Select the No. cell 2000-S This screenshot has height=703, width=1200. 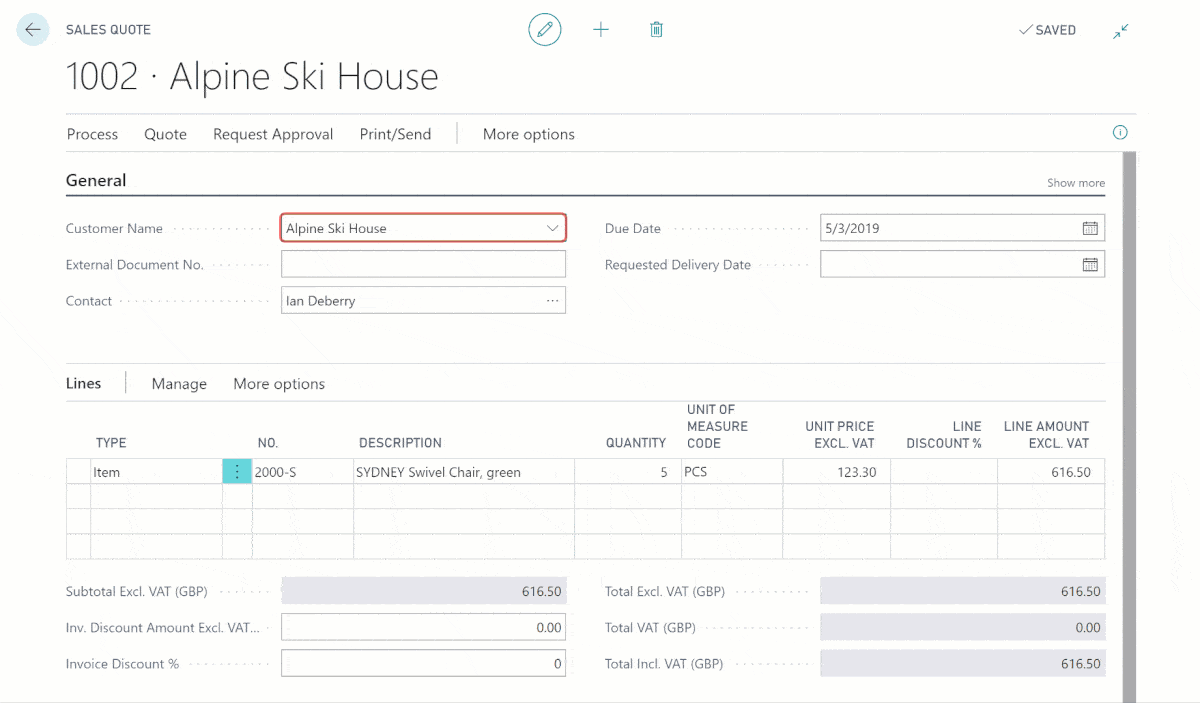tap(302, 472)
